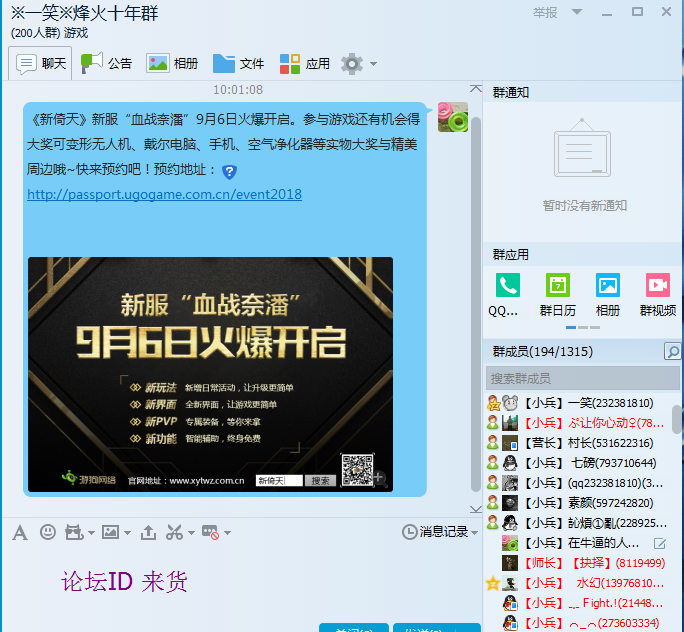Viewport: 684px width, 632px height.
Task: Select member (qq232381810)(3...
Action: pos(578,483)
